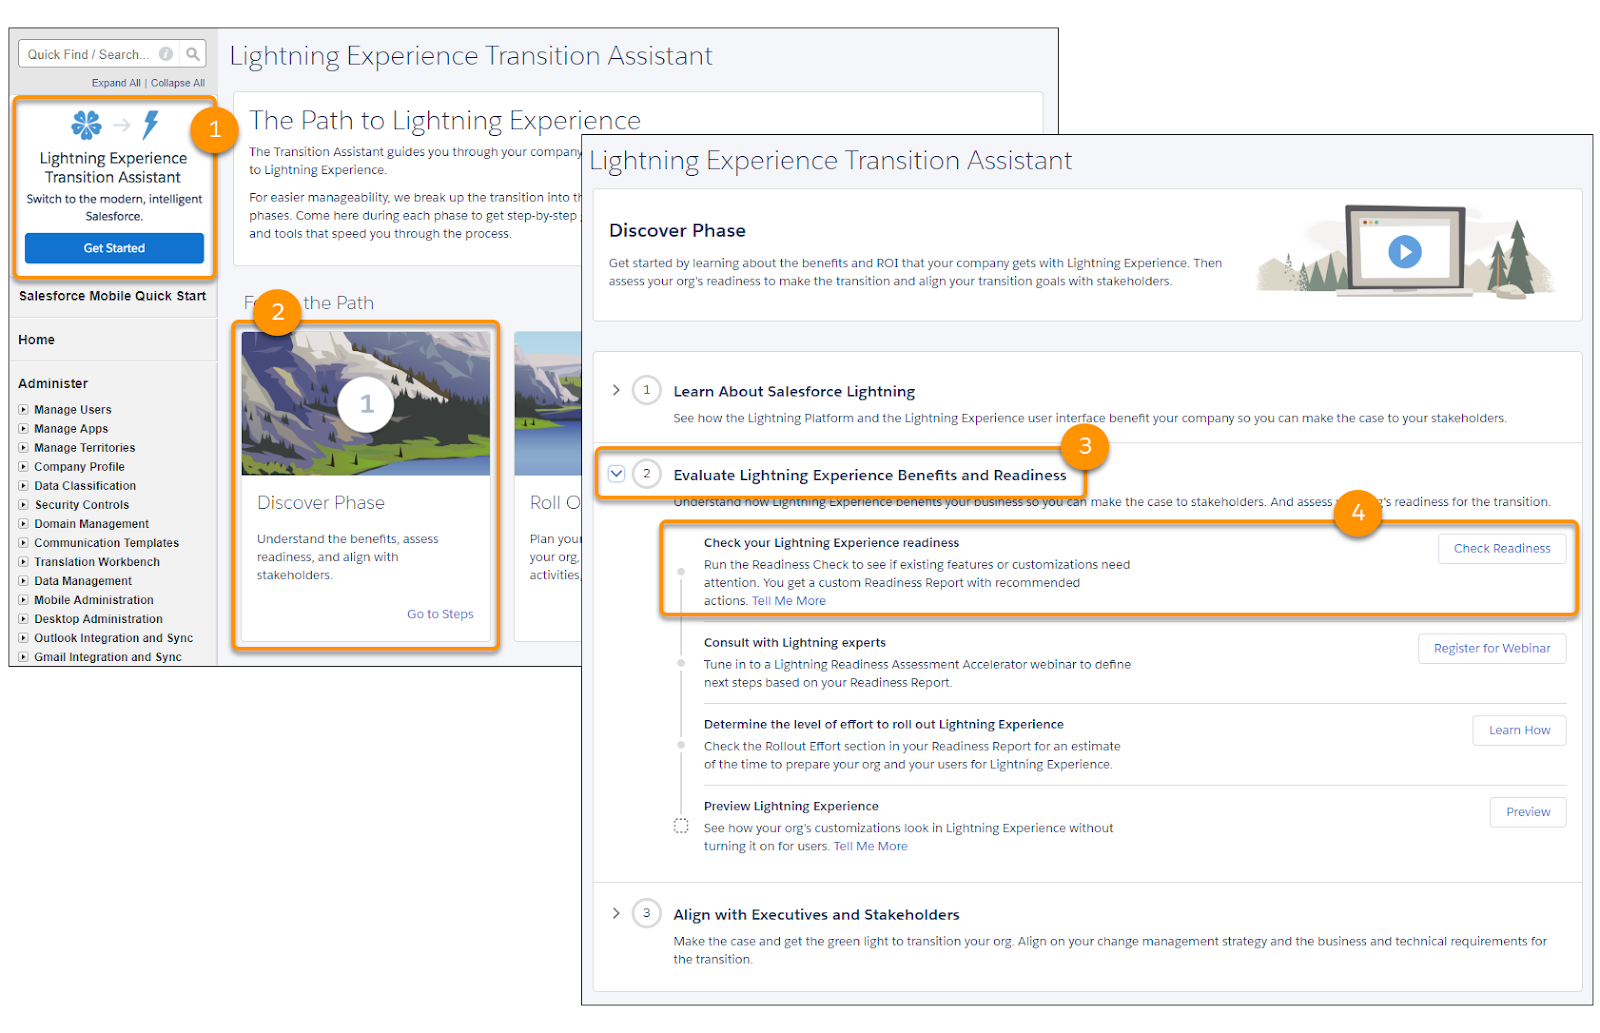Expand Data Management tree node
The image size is (1600, 1033).
(23, 580)
